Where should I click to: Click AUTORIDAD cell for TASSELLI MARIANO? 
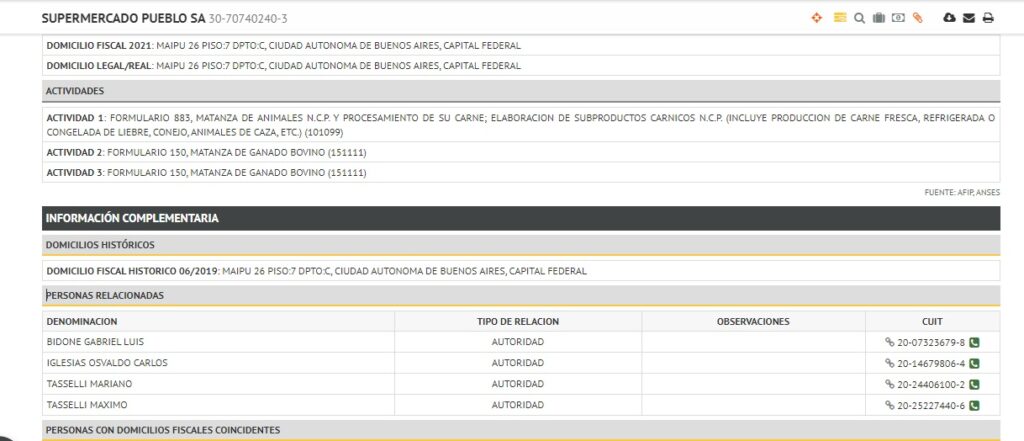coord(518,384)
